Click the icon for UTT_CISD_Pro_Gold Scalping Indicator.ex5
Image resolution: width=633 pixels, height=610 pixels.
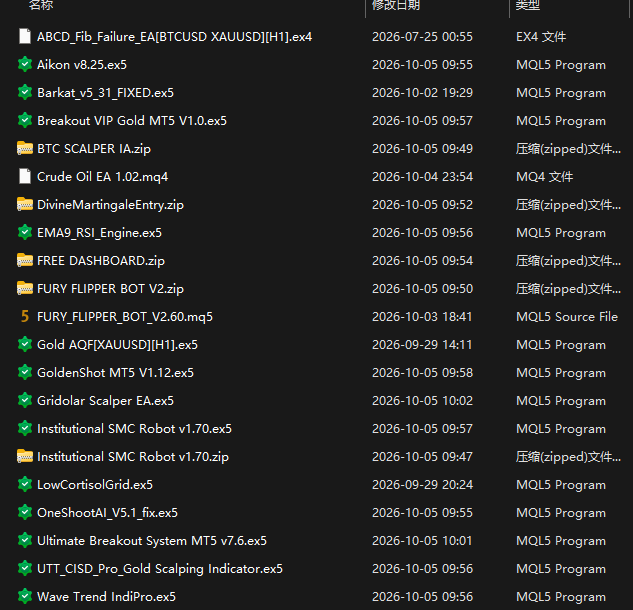[25, 568]
